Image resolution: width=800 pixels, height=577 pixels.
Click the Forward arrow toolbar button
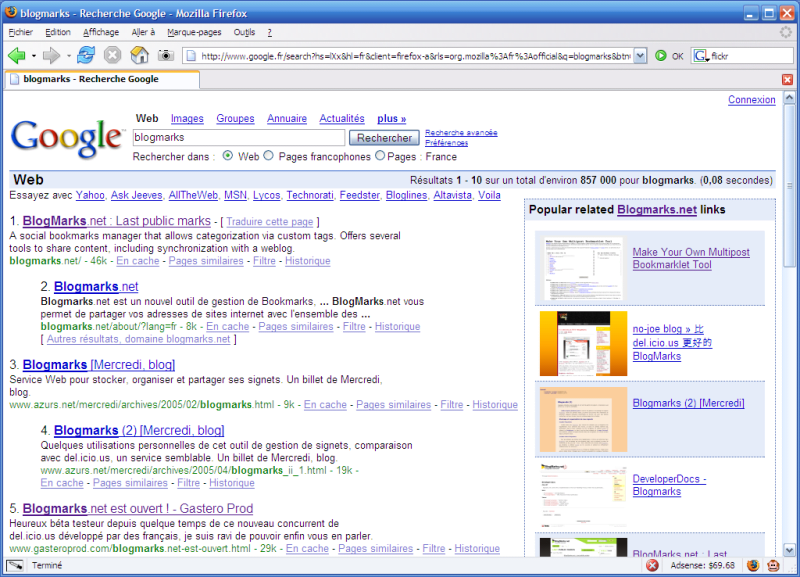point(51,55)
